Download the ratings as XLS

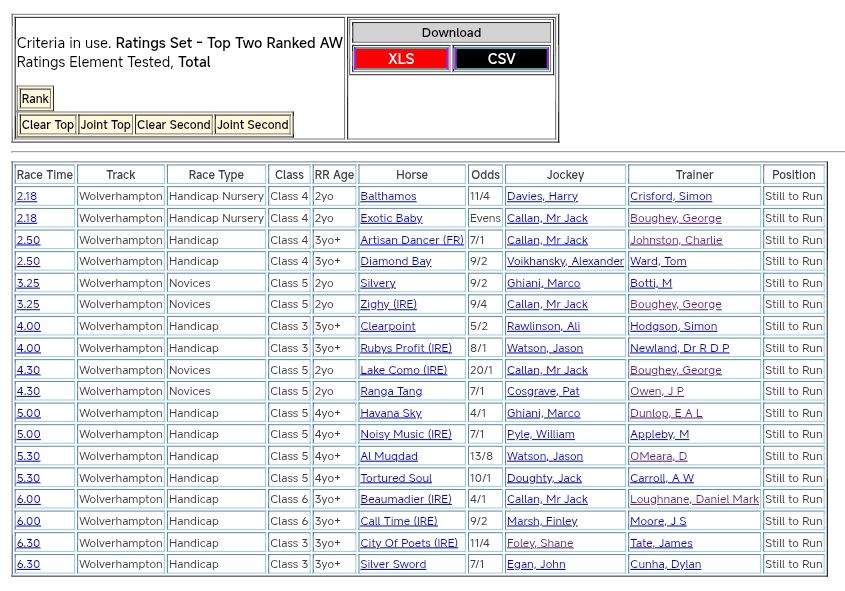(x=401, y=59)
